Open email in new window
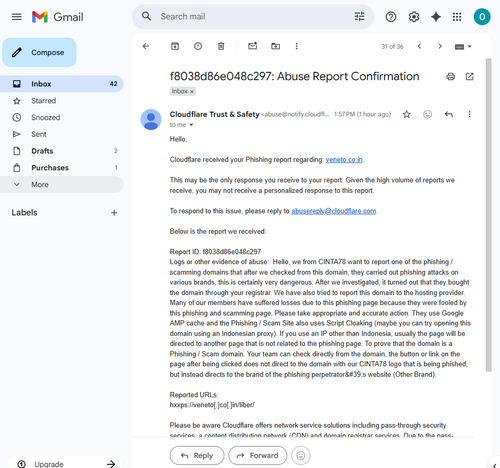The height and width of the screenshot is (468, 500). click(x=469, y=76)
